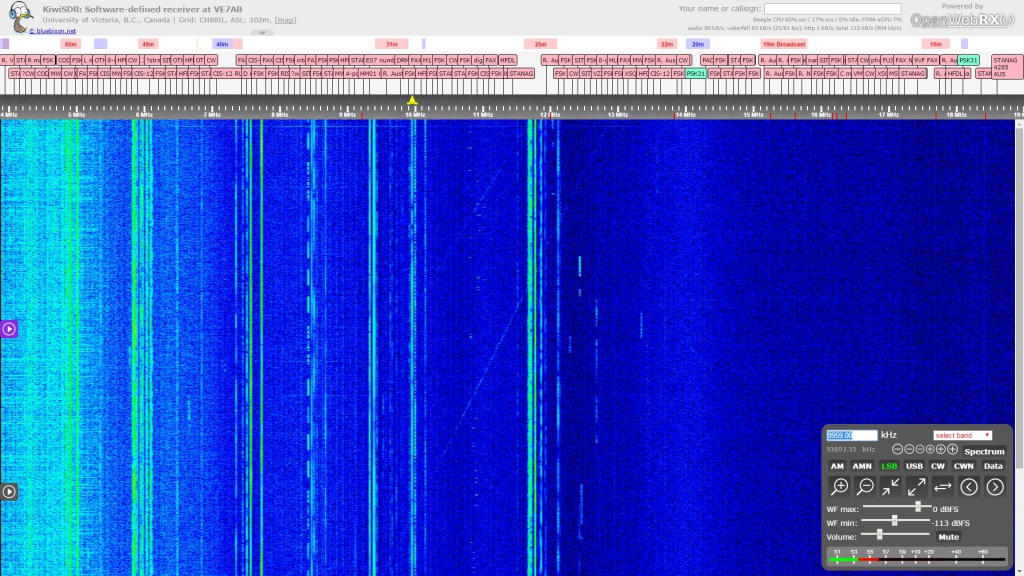Toggle the Spectrum display button
This screenshot has height=576, width=1024.
[x=984, y=451]
